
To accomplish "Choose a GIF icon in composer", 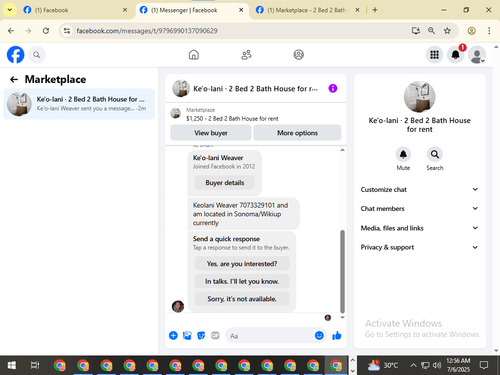I will (x=215, y=335).
